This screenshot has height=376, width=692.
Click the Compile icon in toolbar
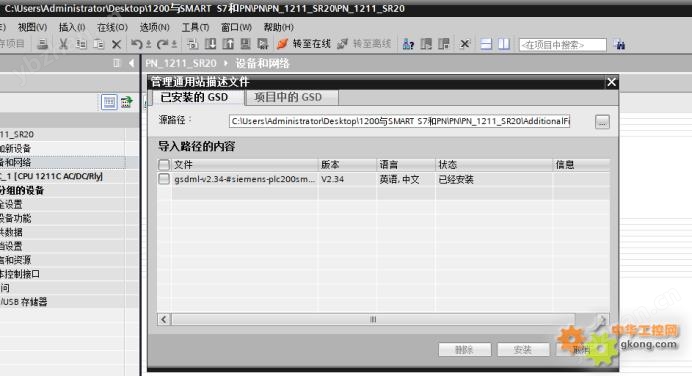193,44
